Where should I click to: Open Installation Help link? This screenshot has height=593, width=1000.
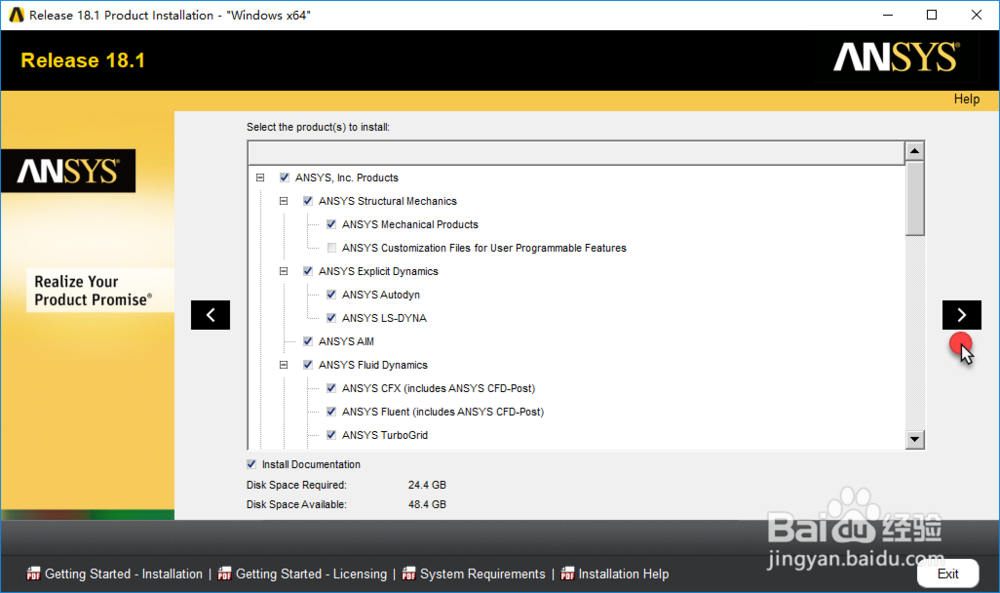(x=624, y=574)
